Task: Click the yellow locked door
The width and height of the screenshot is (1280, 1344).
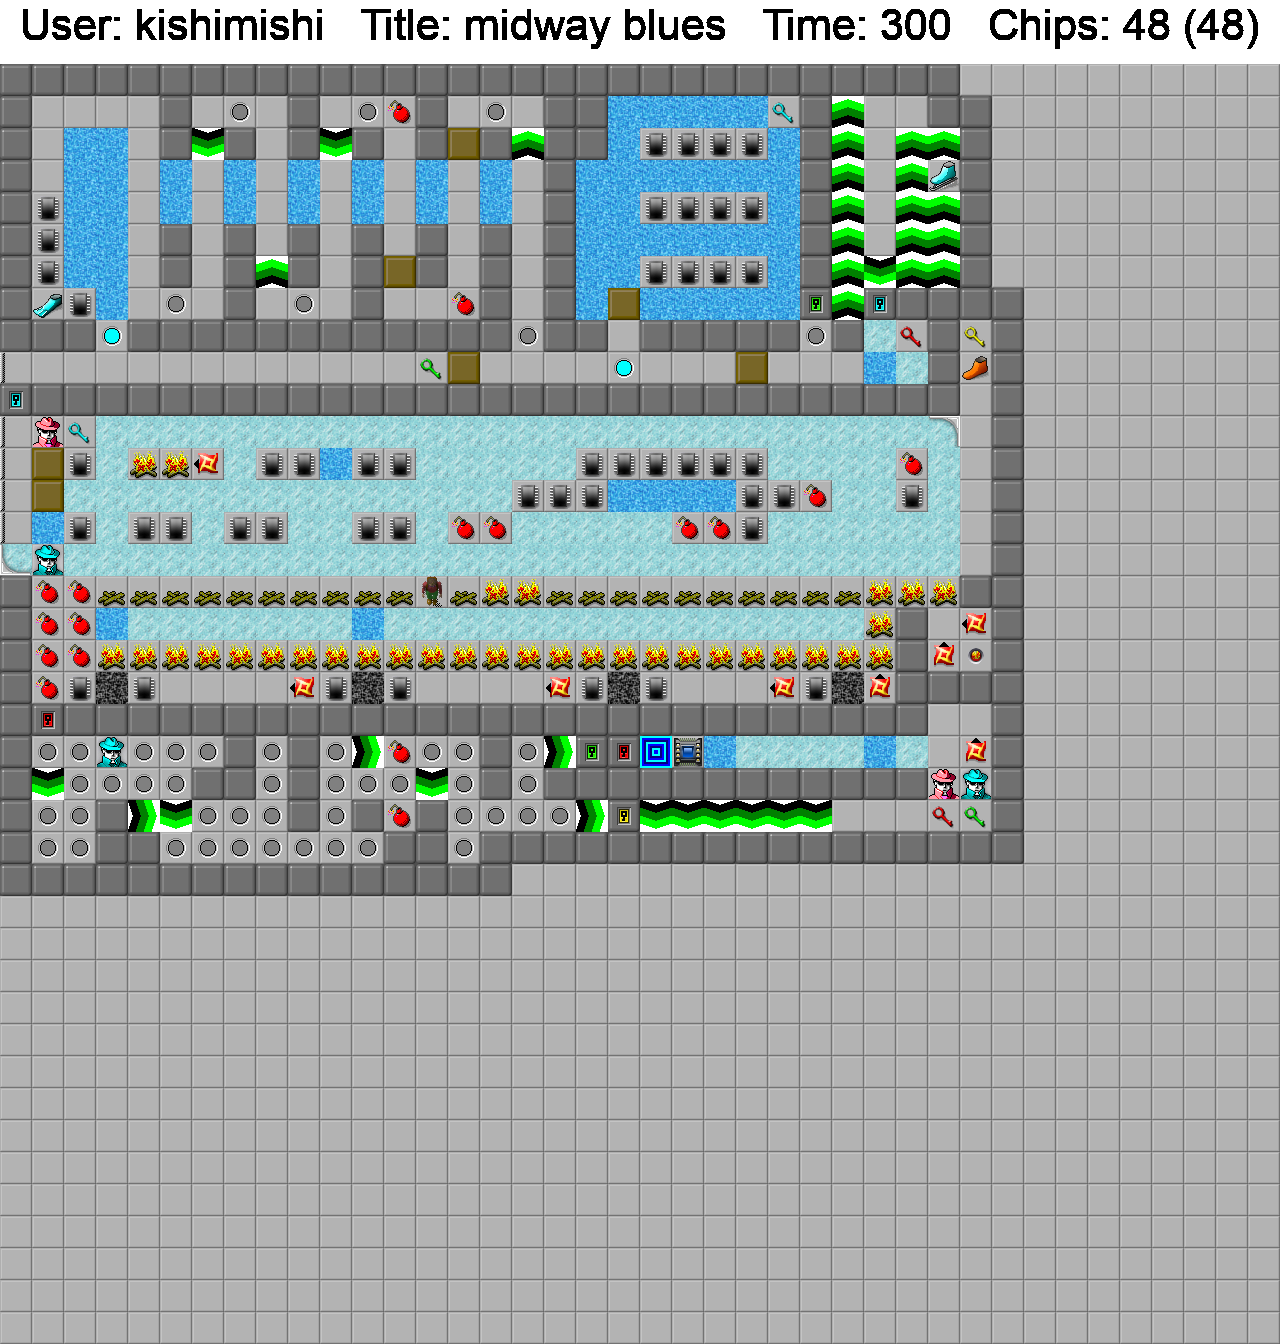Action: click(623, 816)
